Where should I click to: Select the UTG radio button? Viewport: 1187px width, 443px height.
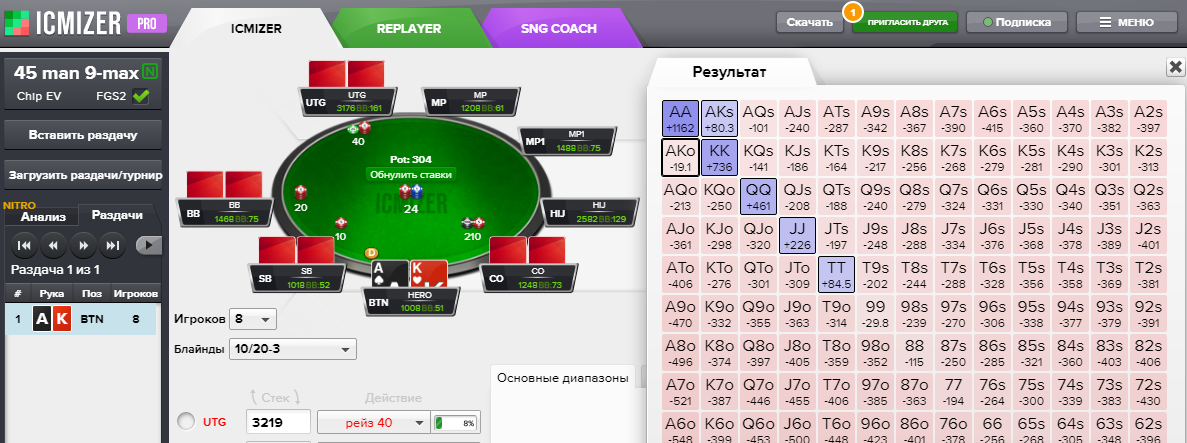point(185,421)
